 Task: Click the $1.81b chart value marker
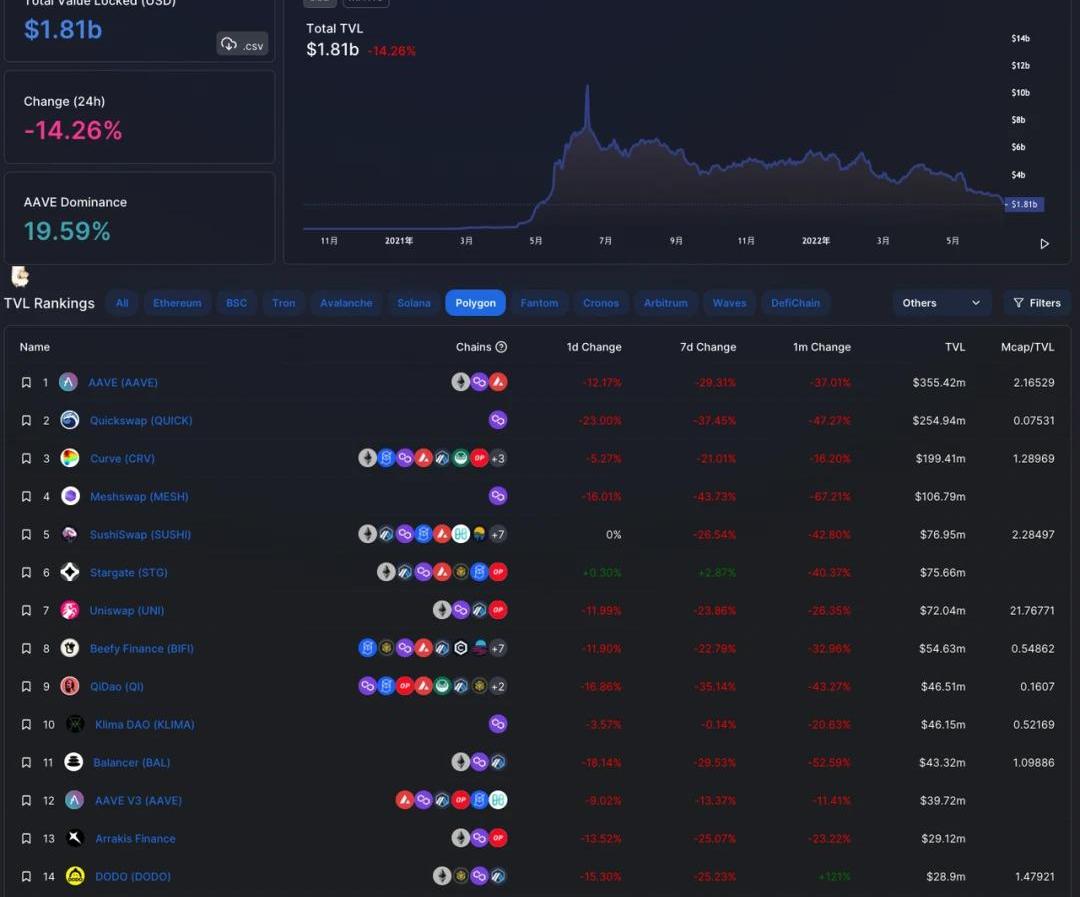click(x=1024, y=204)
